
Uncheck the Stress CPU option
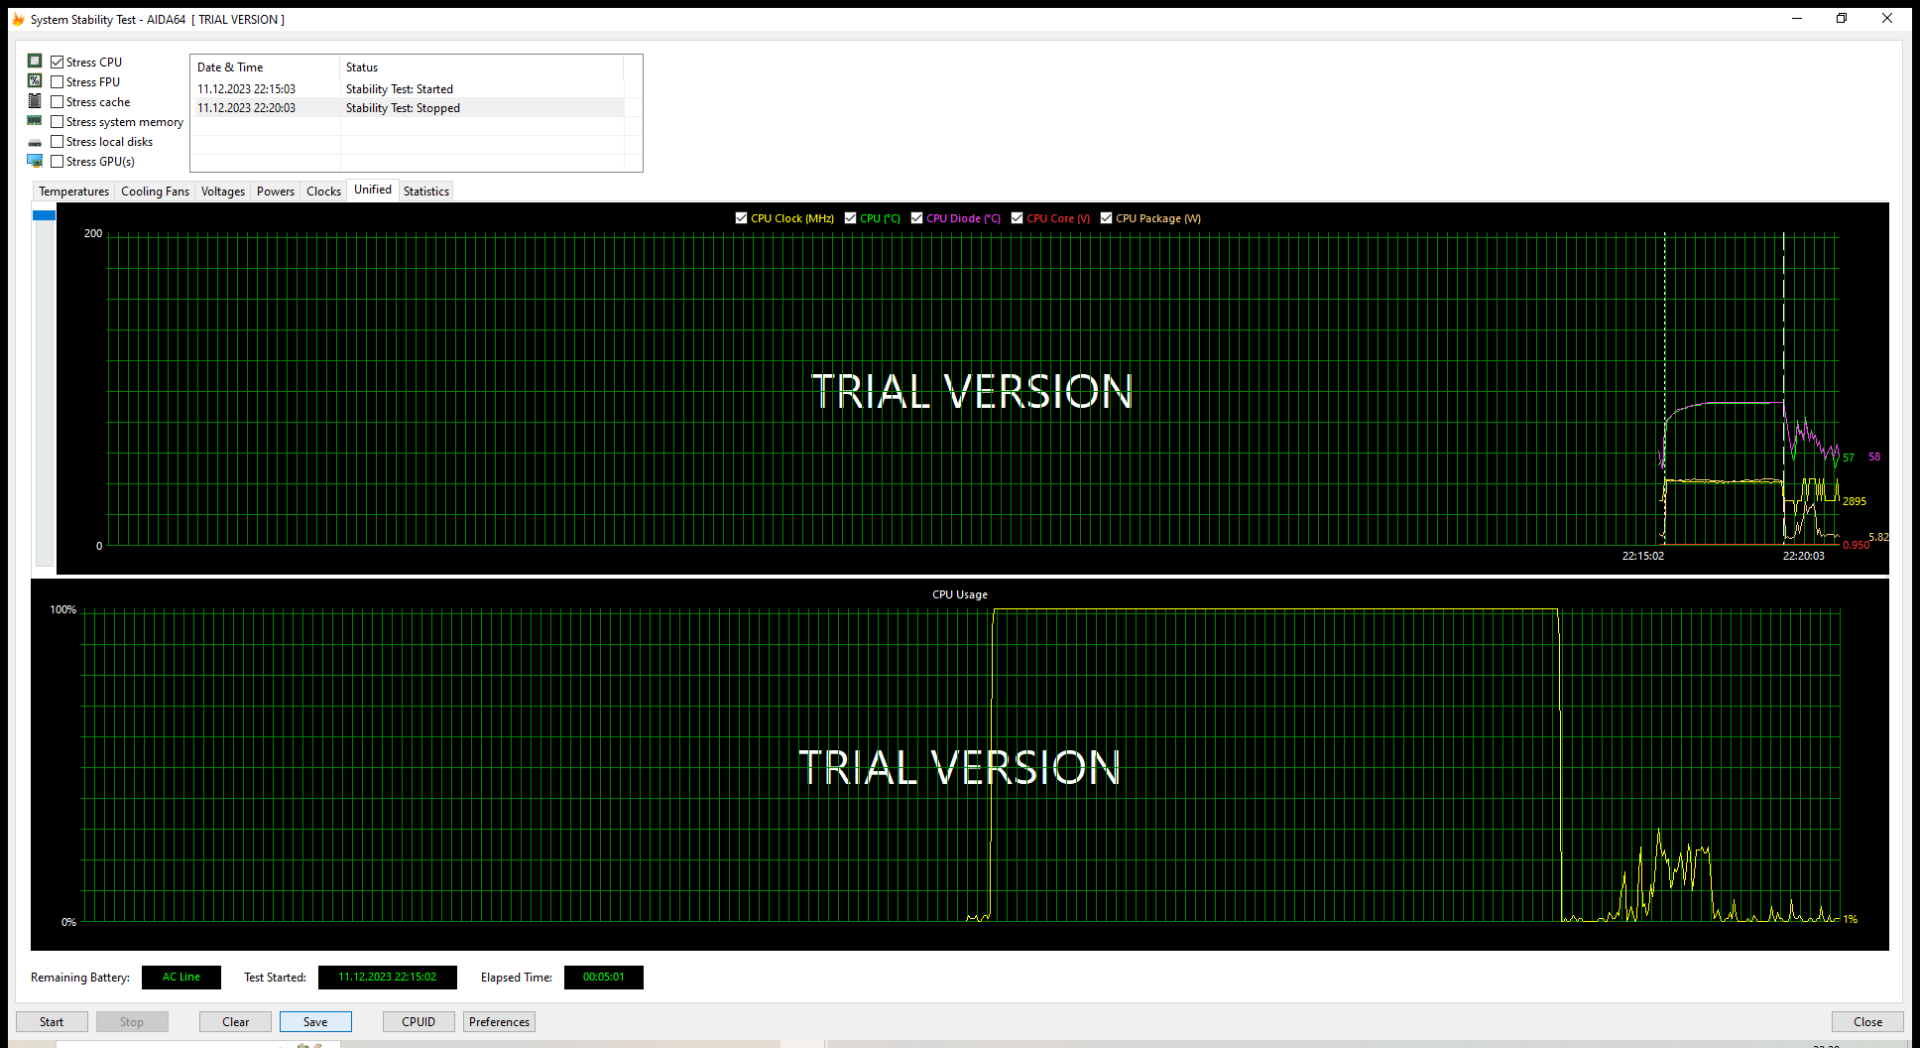(57, 61)
